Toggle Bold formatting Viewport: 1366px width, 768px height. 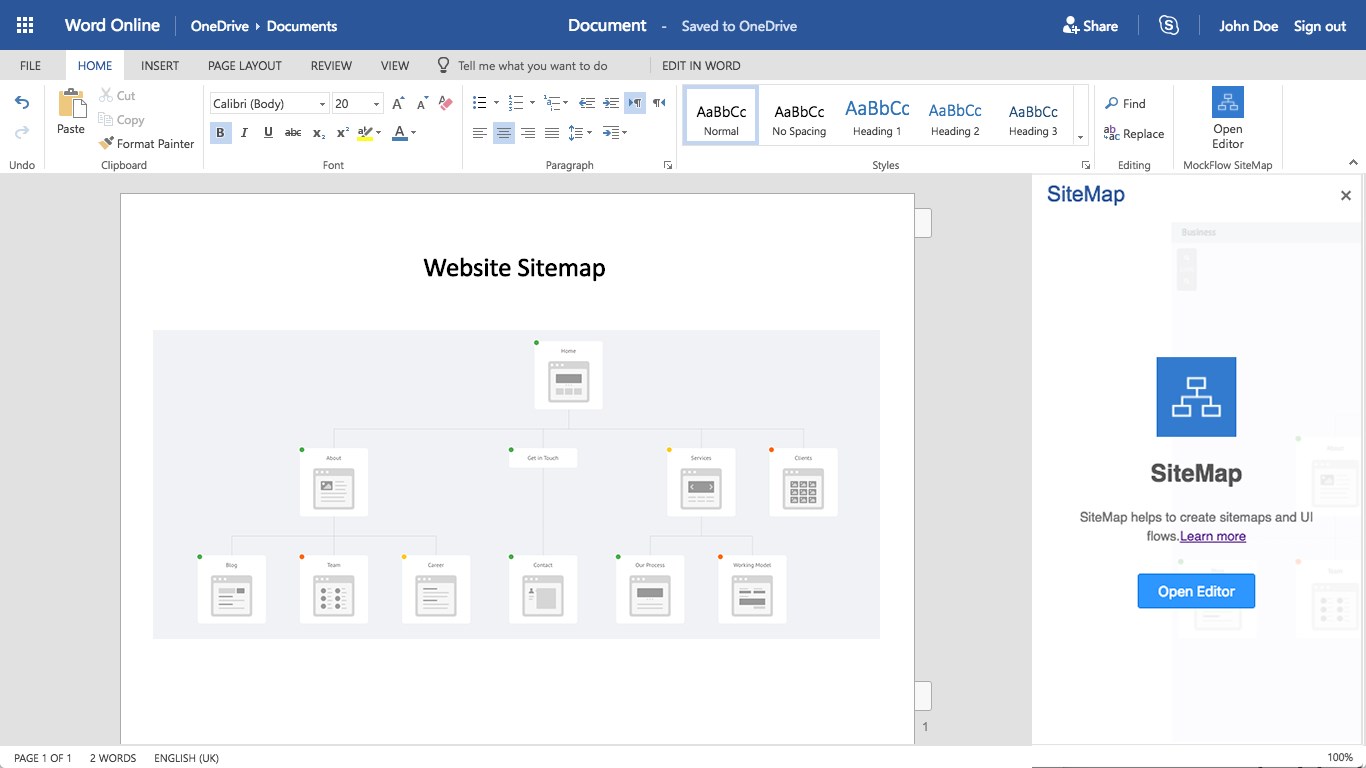[x=220, y=133]
